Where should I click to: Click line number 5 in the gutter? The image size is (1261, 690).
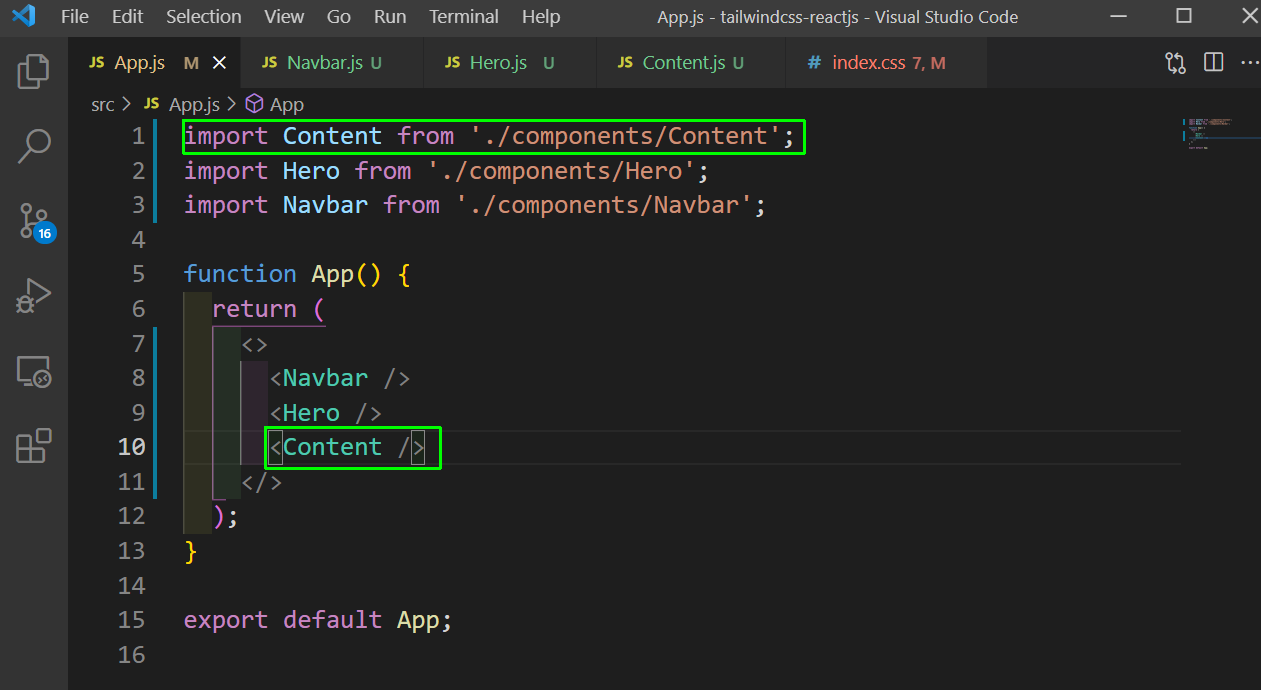click(137, 274)
